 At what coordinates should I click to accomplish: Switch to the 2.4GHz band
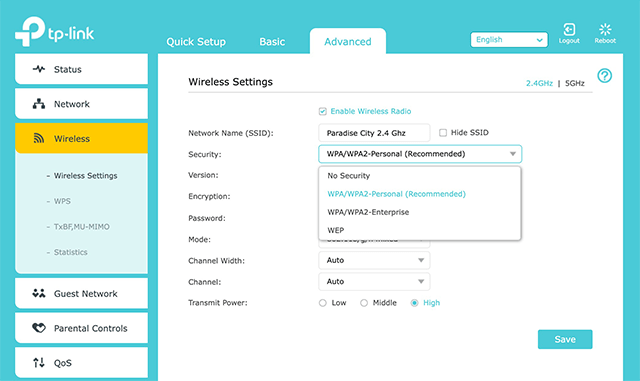point(539,83)
